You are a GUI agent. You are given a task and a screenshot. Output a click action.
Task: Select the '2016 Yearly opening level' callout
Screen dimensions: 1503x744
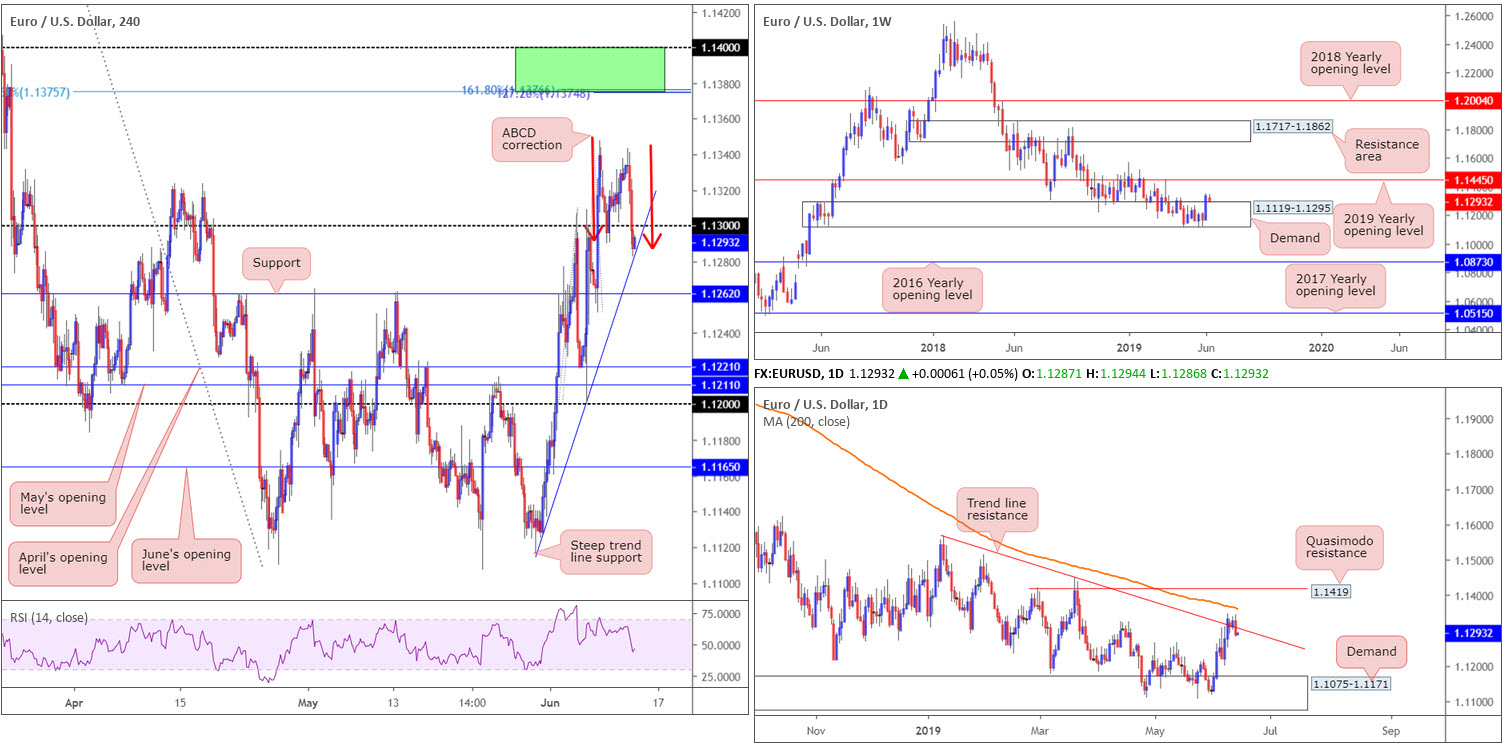(x=932, y=290)
